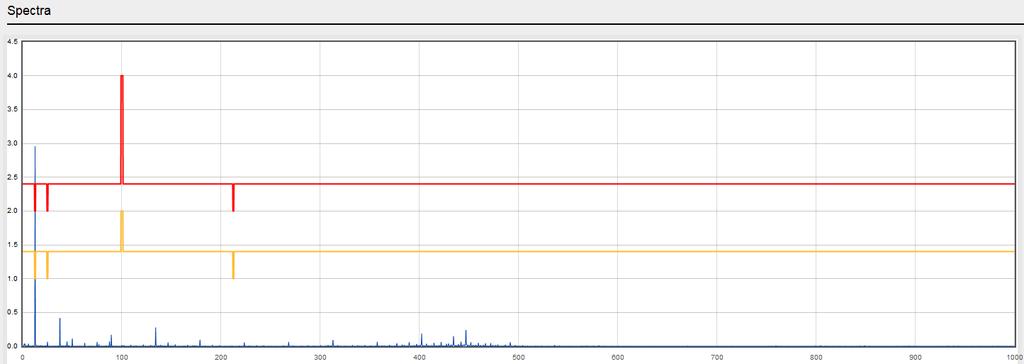Viewport: 1024px width, 364px height.
Task: Click the y-axis label 2.0
Action: [x=12, y=210]
